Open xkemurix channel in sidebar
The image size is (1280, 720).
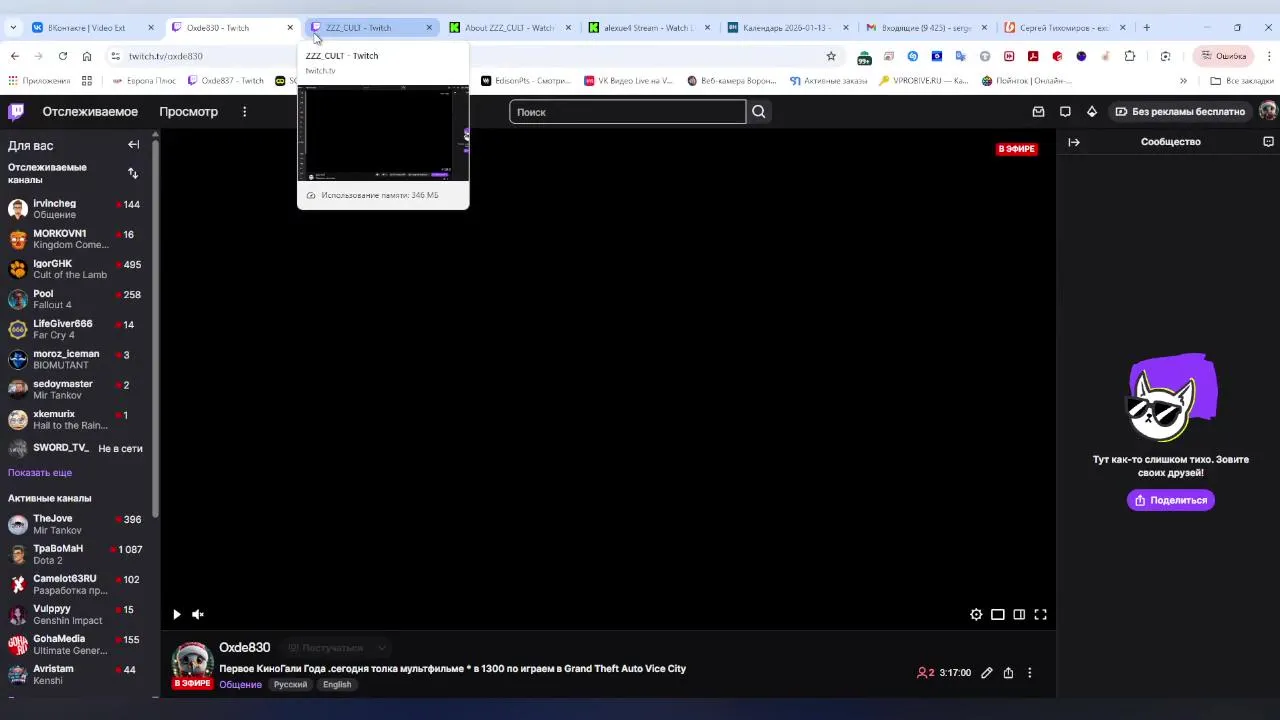point(77,419)
